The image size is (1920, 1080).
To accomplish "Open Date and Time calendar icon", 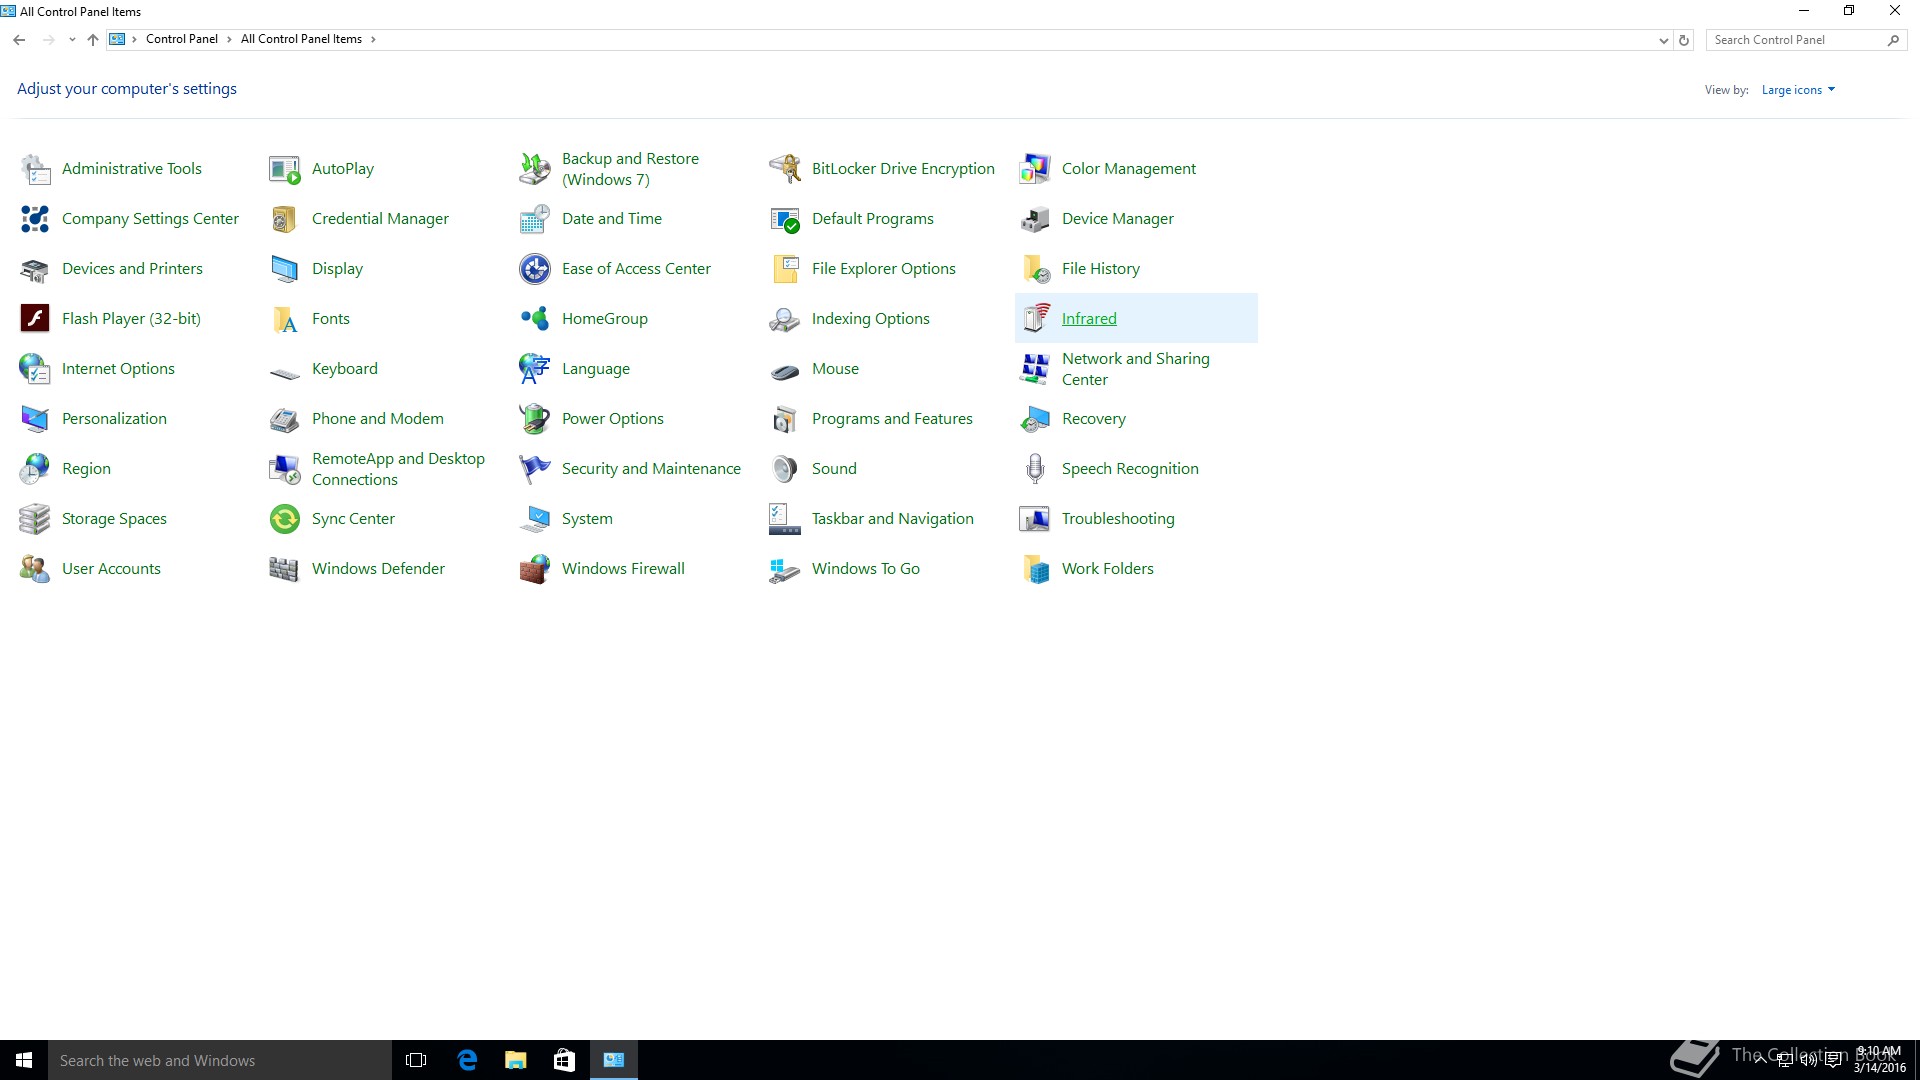I will pyautogui.click(x=535, y=219).
